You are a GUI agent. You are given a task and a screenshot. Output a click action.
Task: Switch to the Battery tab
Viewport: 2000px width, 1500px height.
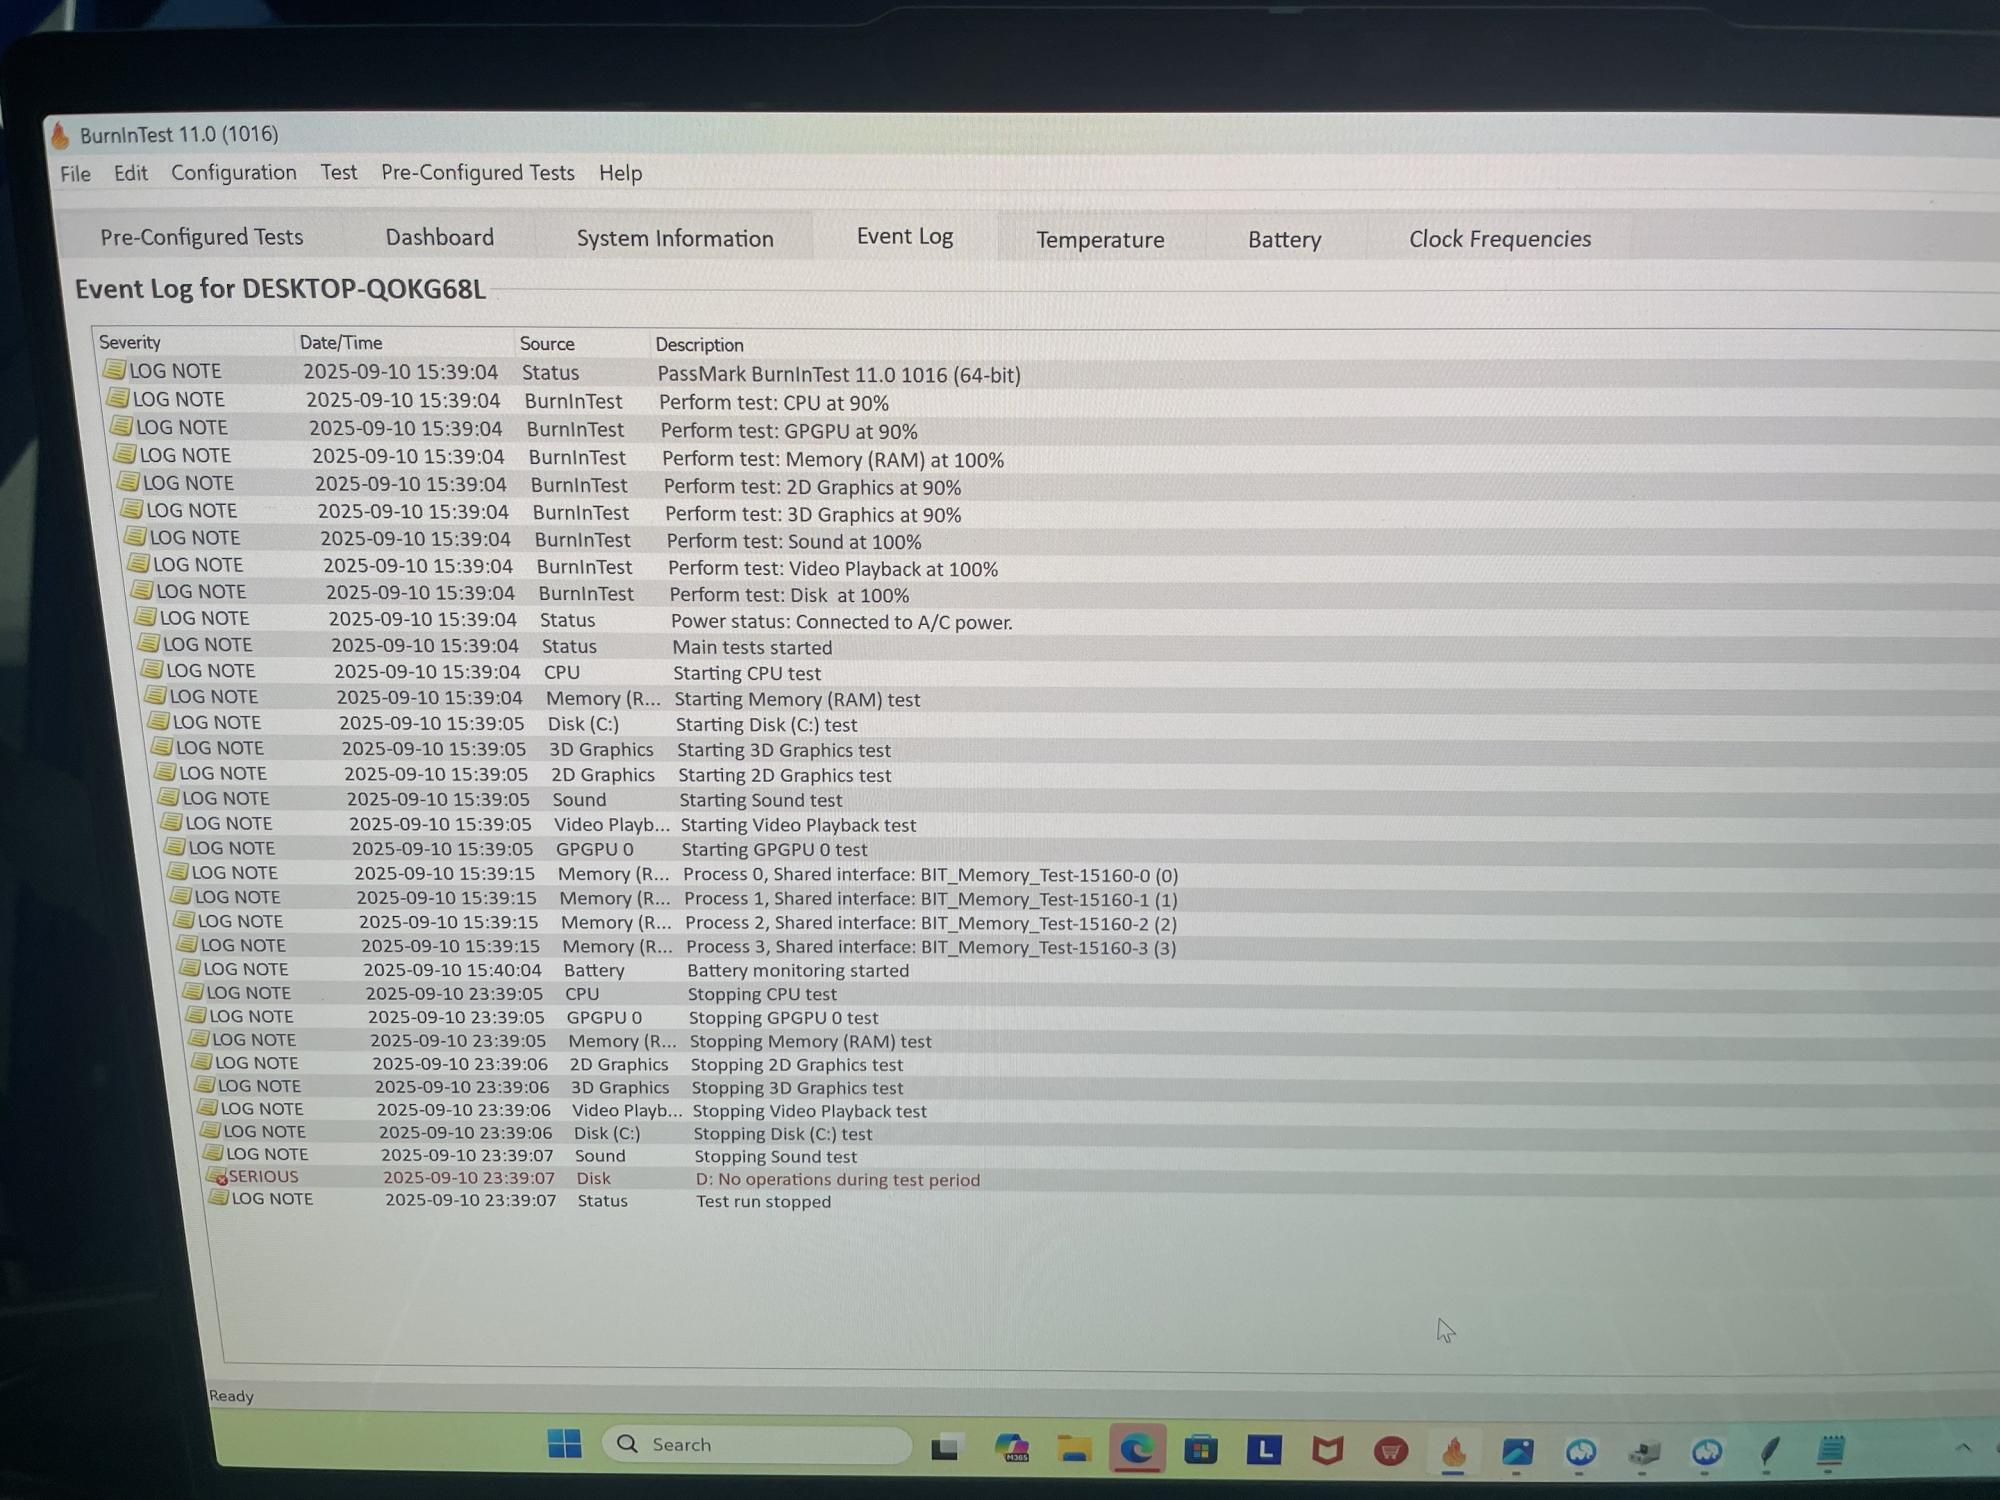coord(1285,239)
